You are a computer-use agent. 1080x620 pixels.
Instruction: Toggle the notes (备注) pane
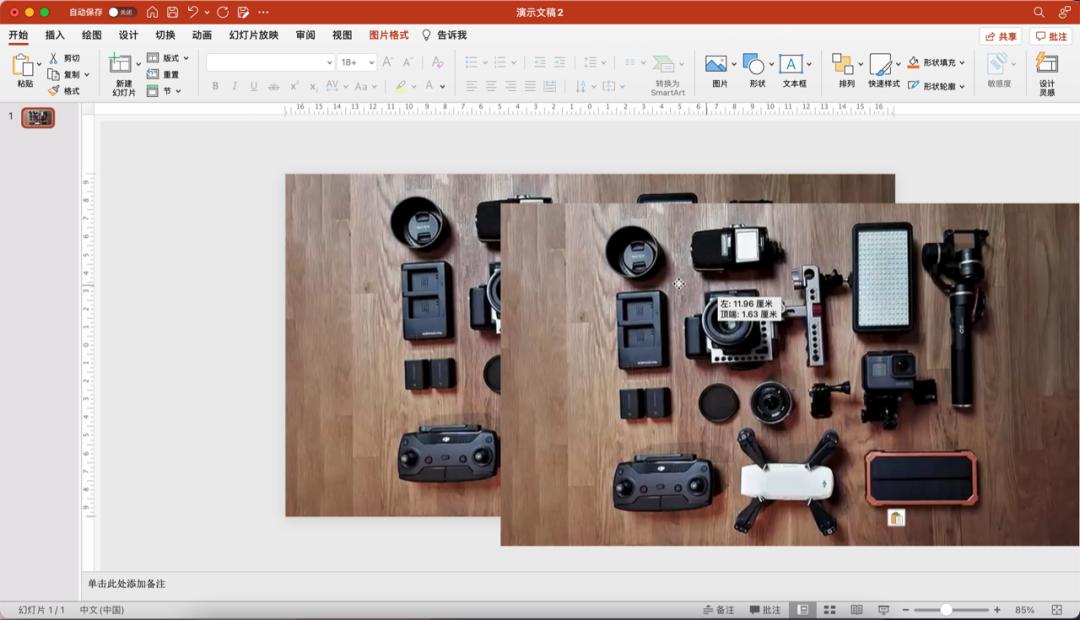coord(718,610)
